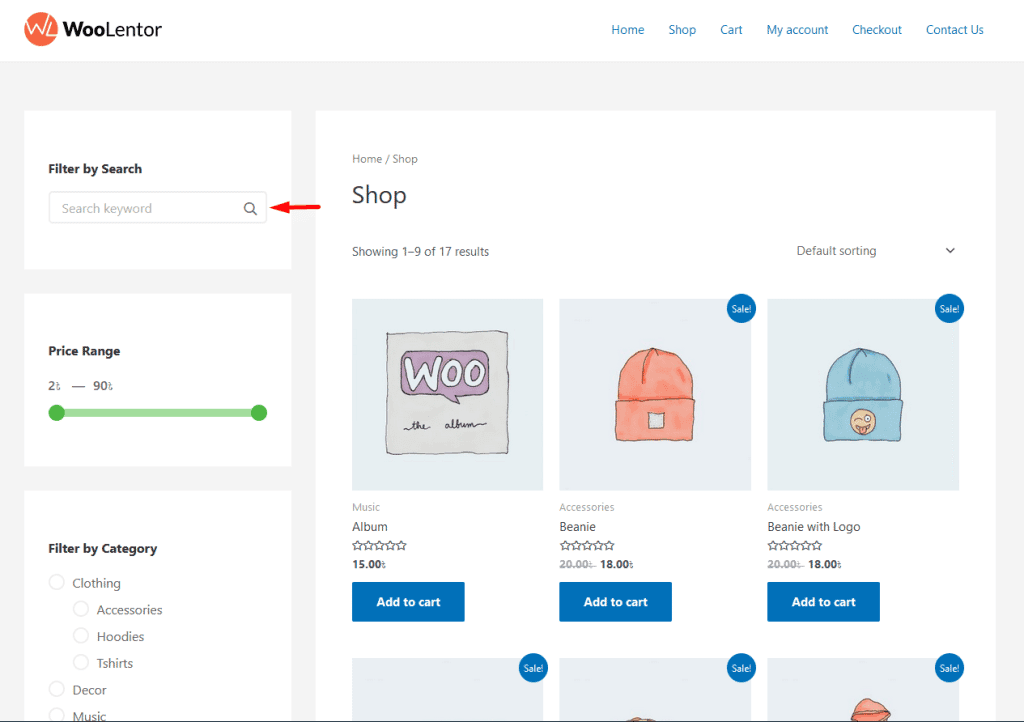The width and height of the screenshot is (1024, 722).
Task: Click the Album star rating
Action: [x=379, y=546]
